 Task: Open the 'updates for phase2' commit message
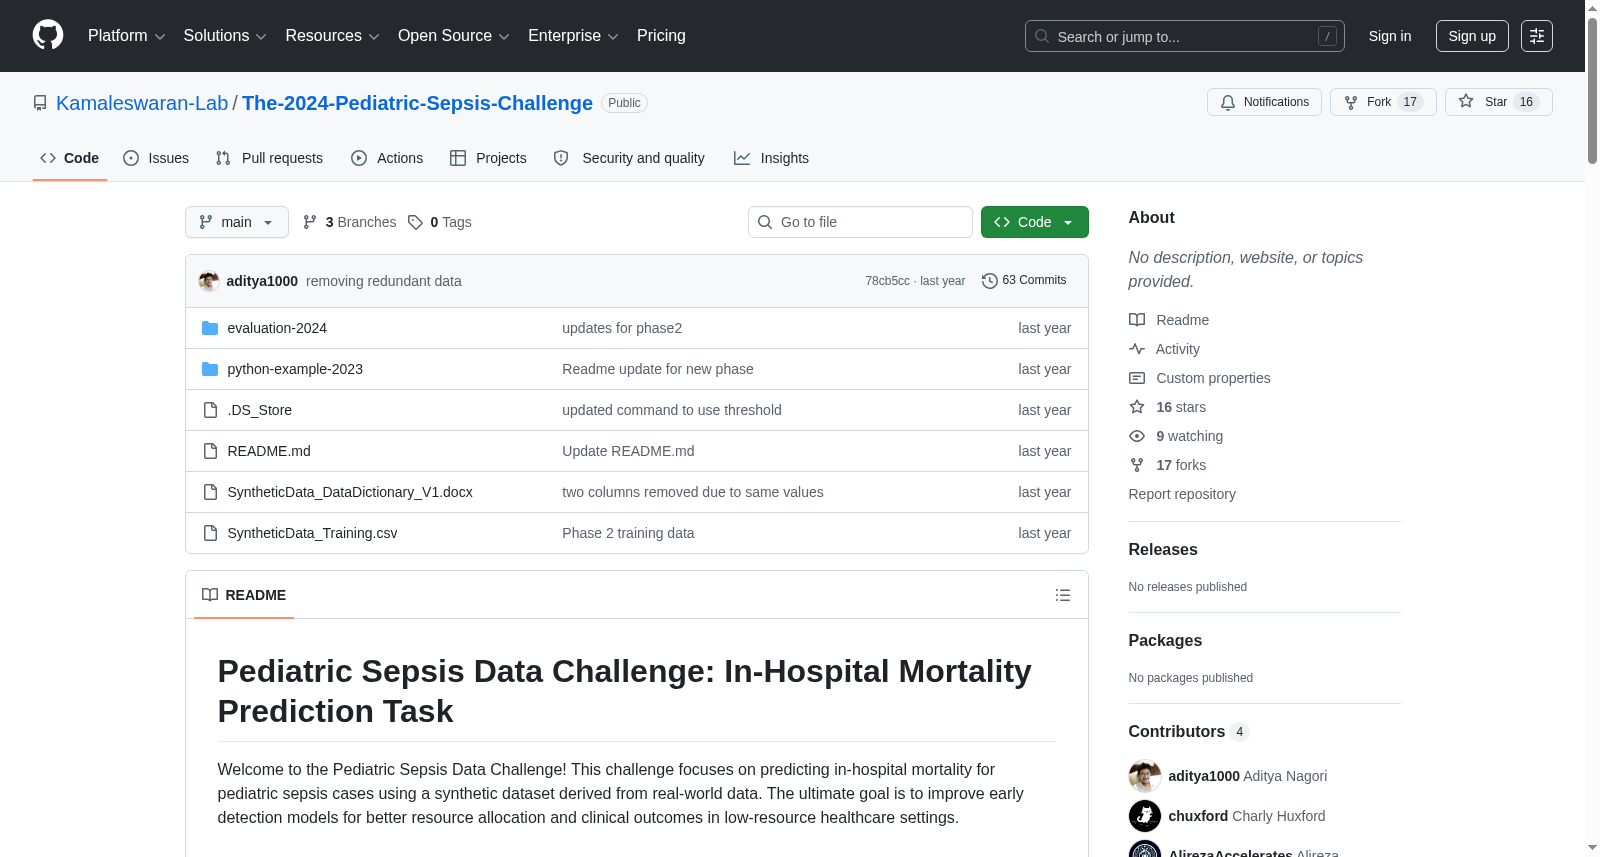click(x=622, y=328)
